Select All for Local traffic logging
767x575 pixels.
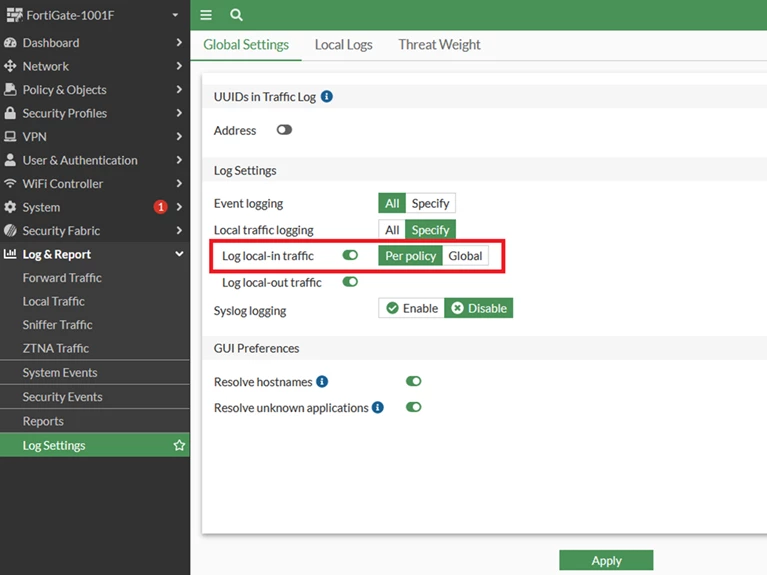pyautogui.click(x=392, y=230)
